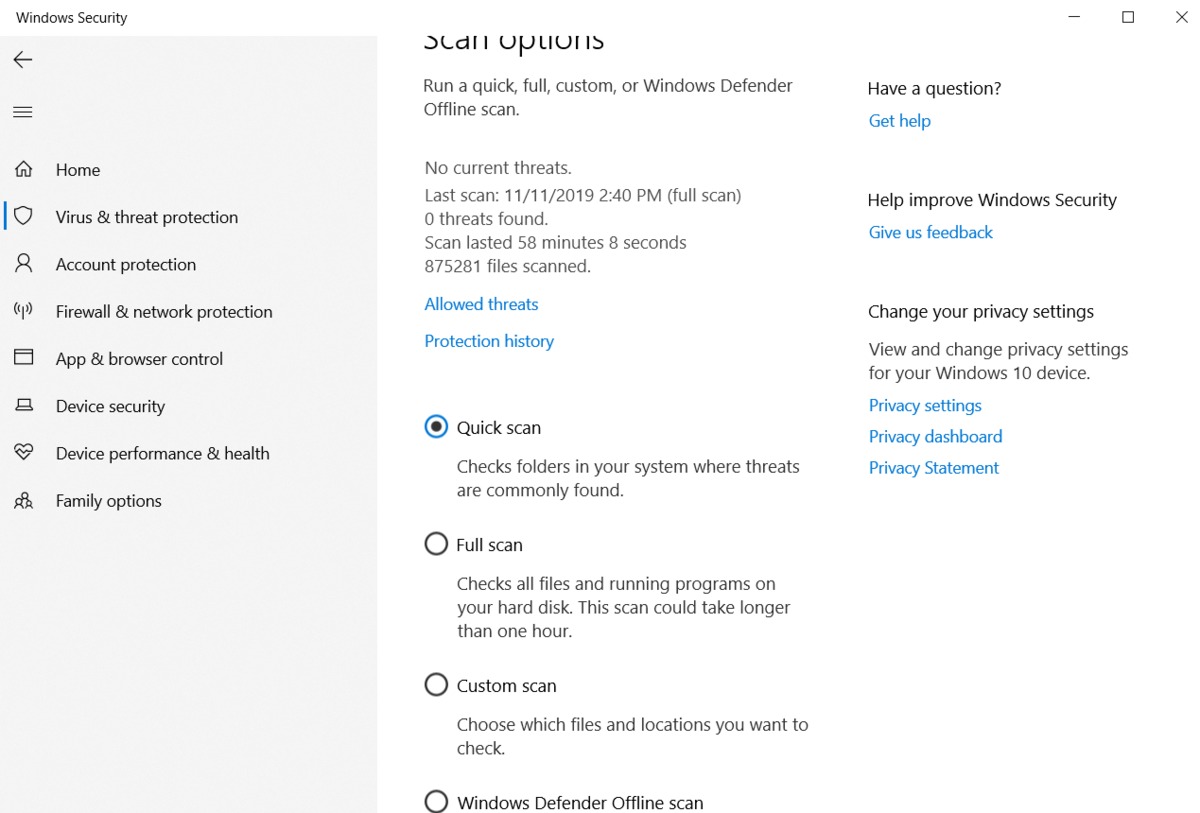
Task: Go to Home in sidebar
Action: click(x=78, y=170)
